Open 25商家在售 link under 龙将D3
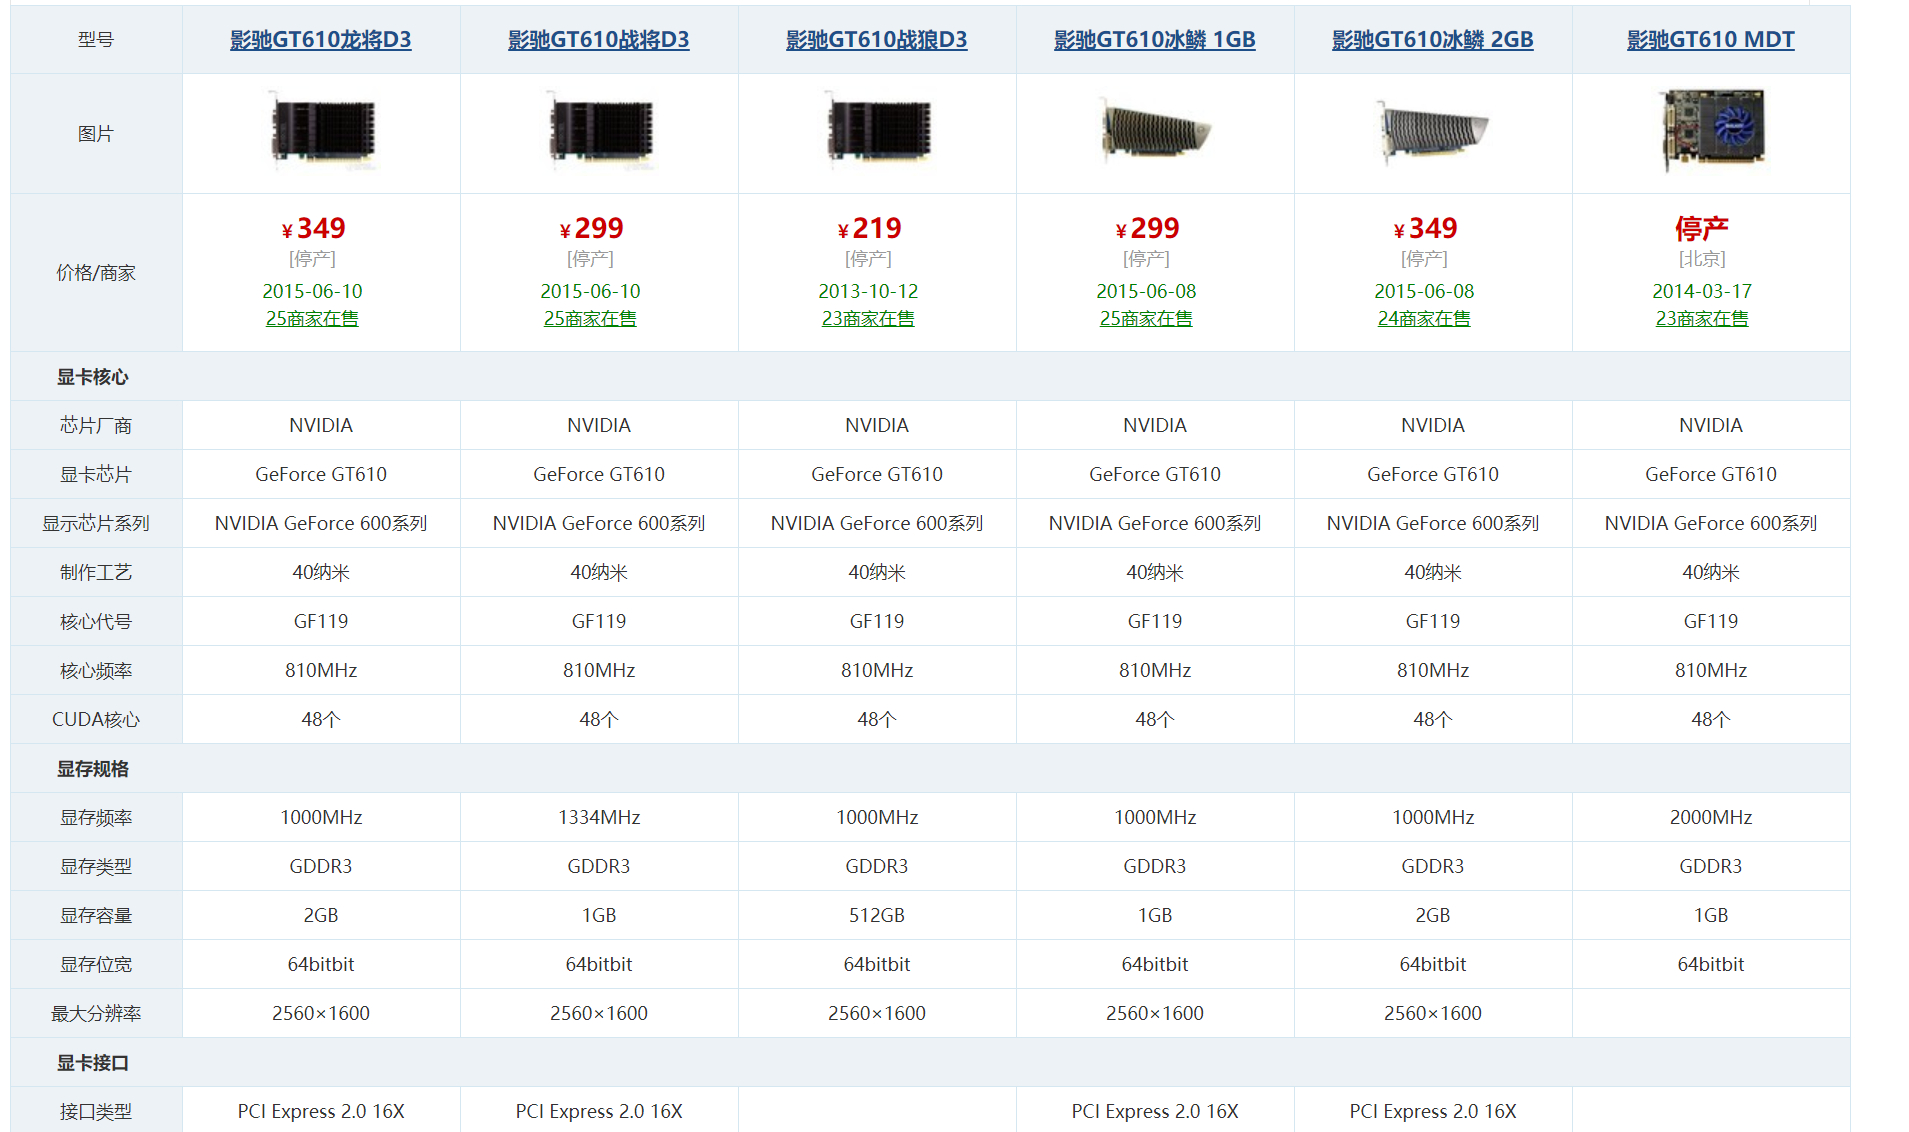The height and width of the screenshot is (1132, 1909). click(312, 318)
